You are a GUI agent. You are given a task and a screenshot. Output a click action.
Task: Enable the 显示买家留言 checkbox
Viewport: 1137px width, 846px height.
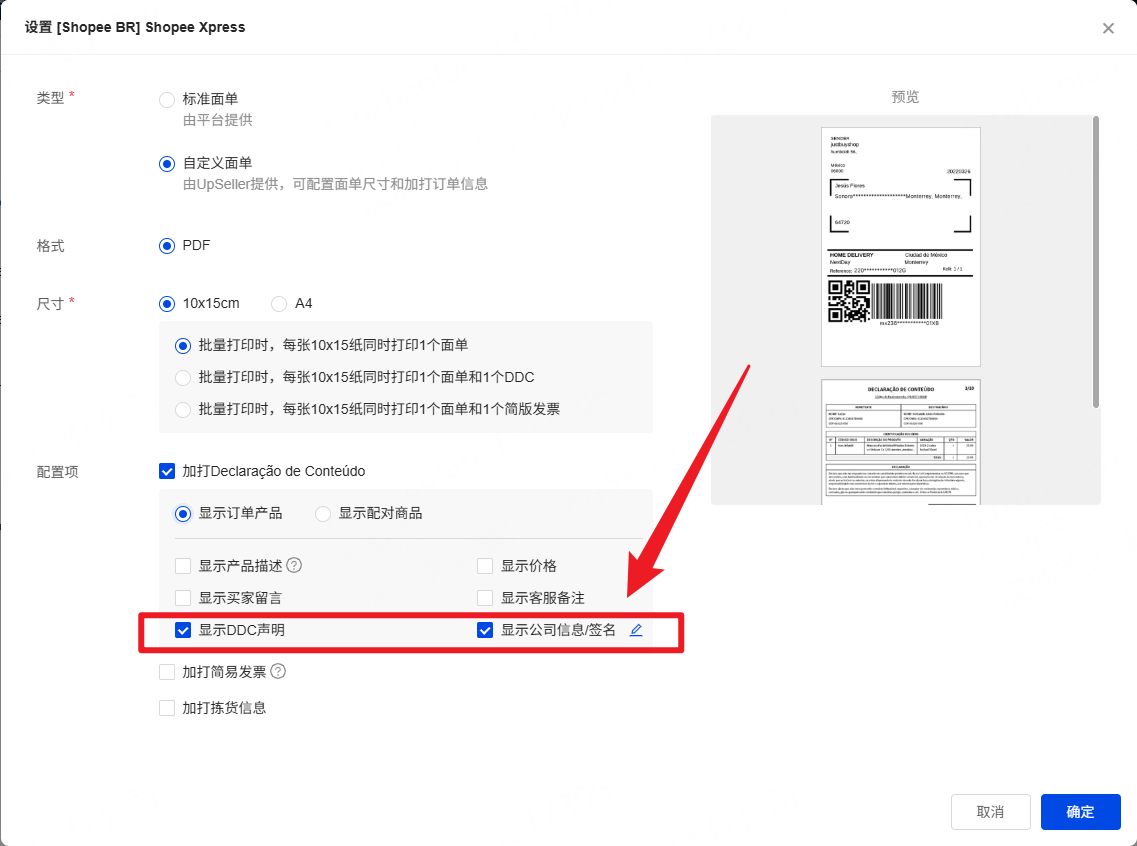click(183, 598)
